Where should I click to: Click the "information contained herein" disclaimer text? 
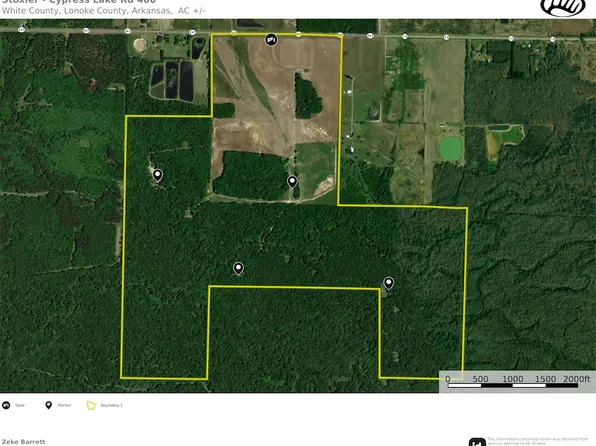(538, 441)
